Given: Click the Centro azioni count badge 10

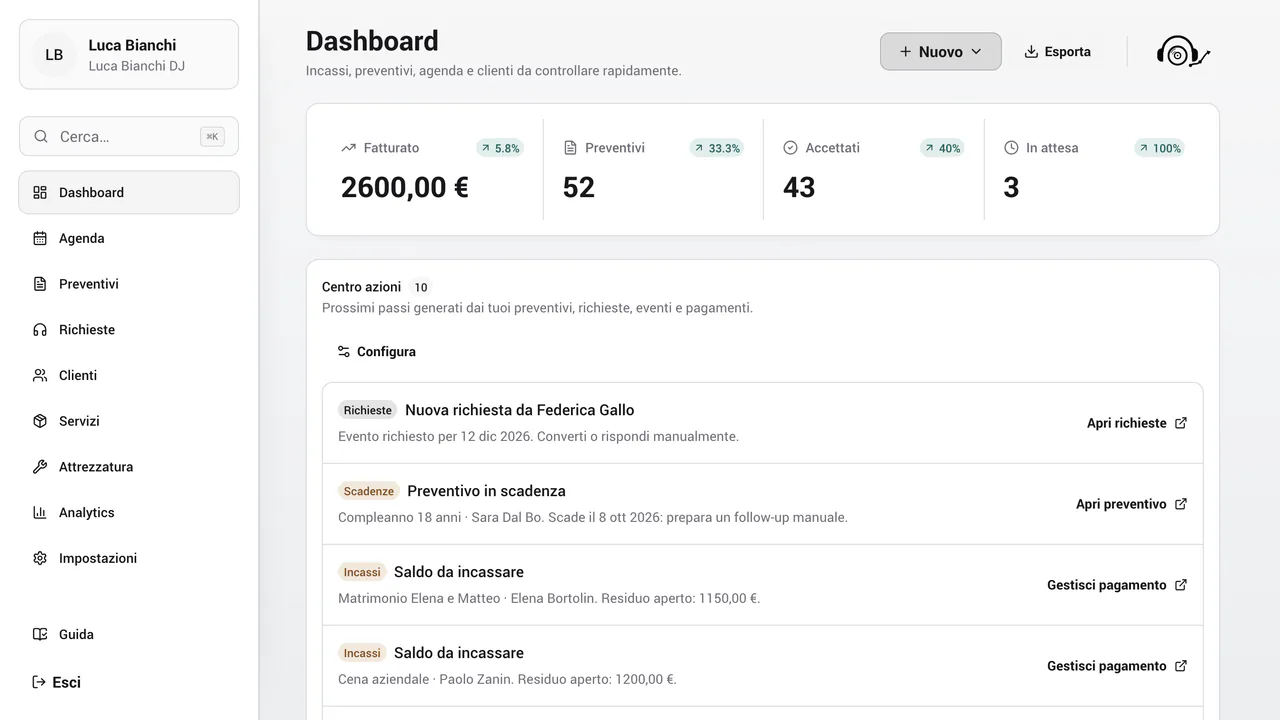Looking at the screenshot, I should click(x=421, y=287).
